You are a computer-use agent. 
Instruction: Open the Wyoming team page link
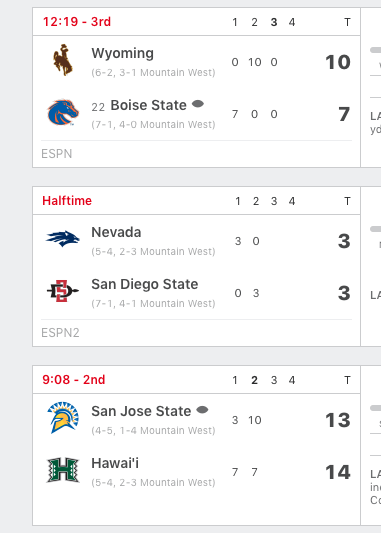(x=122, y=53)
